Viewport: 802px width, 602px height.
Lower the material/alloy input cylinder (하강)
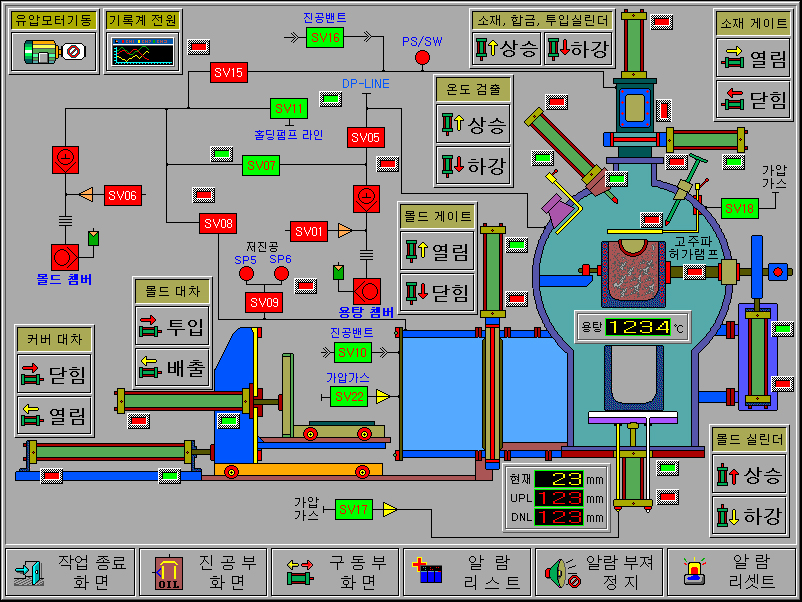(x=578, y=49)
